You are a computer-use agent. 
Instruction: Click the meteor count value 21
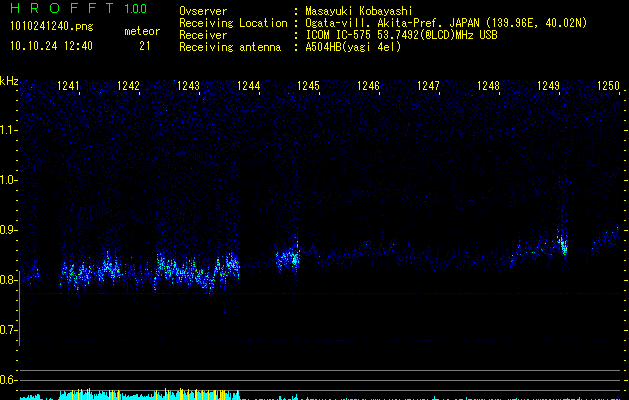click(145, 46)
